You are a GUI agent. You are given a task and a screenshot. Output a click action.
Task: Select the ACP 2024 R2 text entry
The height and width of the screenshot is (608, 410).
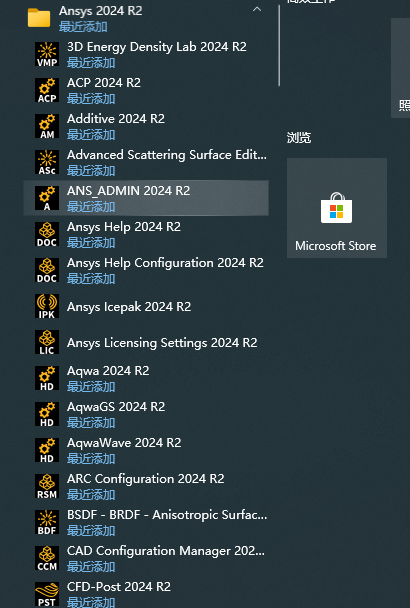104,83
